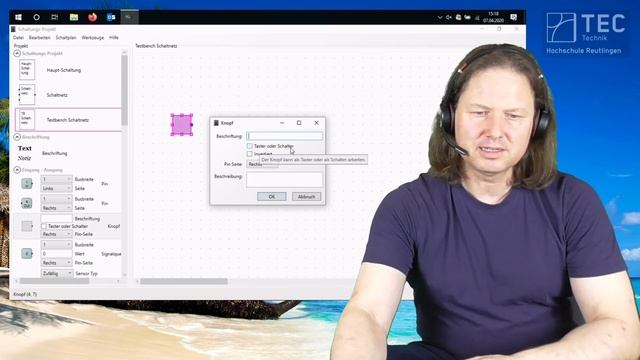Select the output pin component icon
Screen dimensions: 640x360
(x=27, y=203)
